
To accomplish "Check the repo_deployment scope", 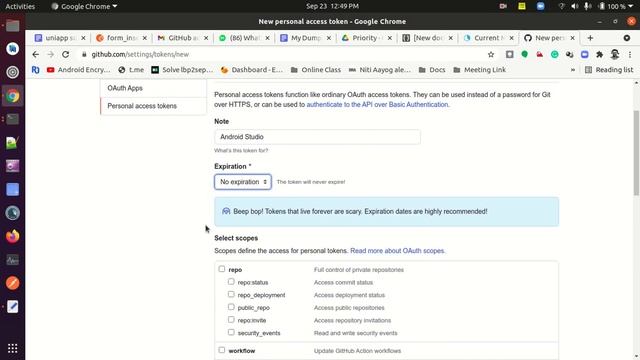I will tap(231, 294).
